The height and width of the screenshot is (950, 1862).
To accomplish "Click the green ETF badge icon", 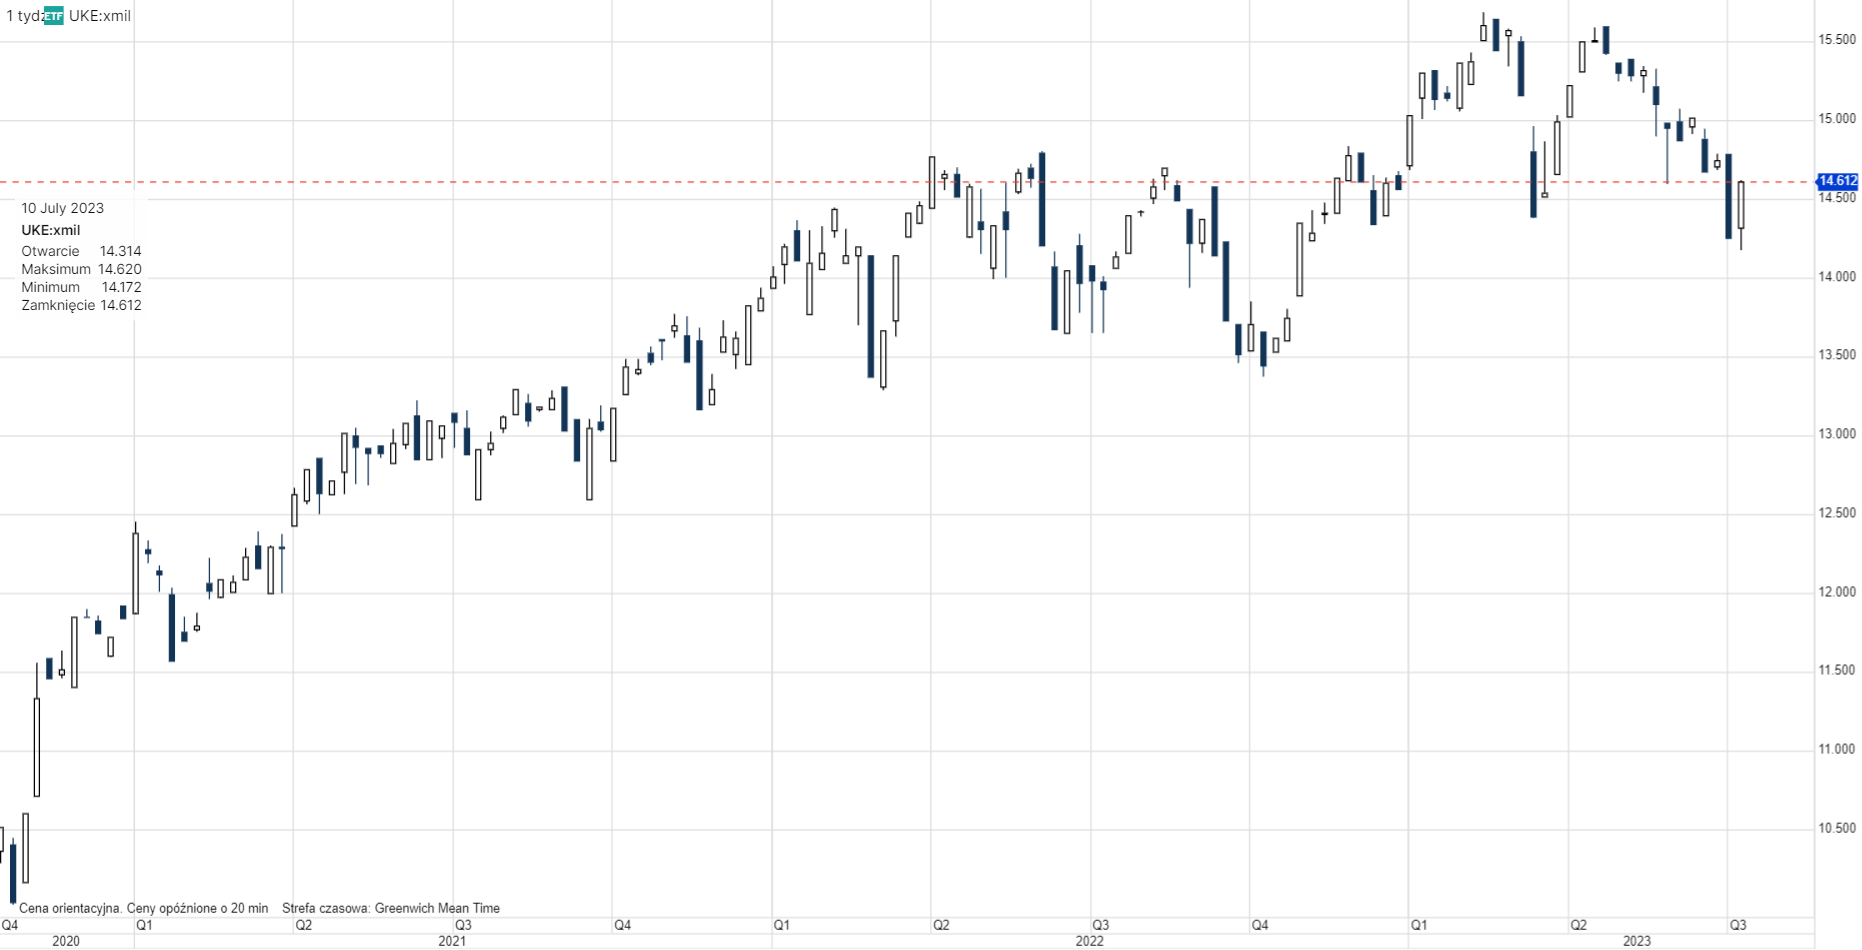I will pyautogui.click(x=53, y=16).
